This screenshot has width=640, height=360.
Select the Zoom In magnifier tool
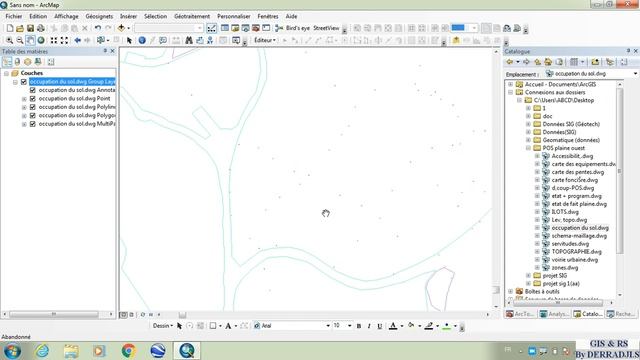(x=9, y=40)
